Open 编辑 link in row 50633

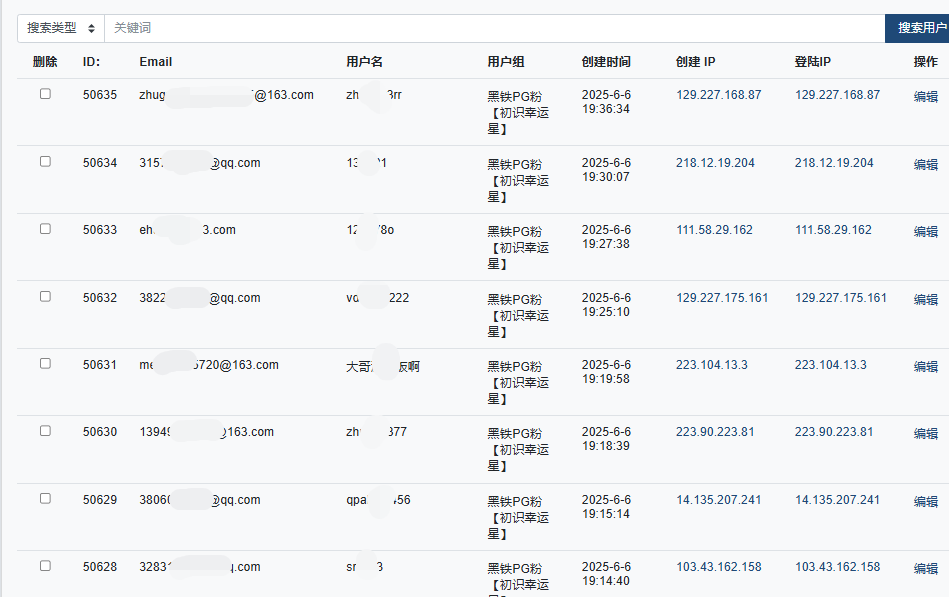click(925, 232)
